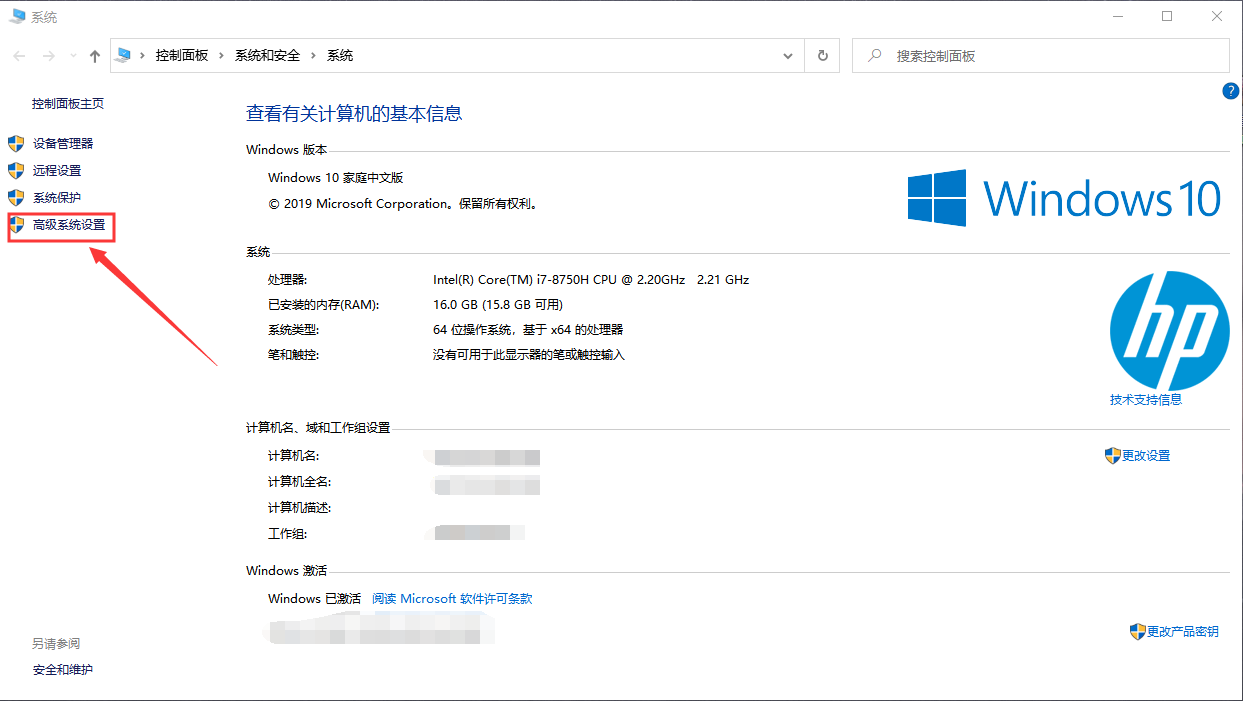Expand chevron after 系统和安全 in address bar
Screen dimensions: 1243x701
tap(313, 56)
